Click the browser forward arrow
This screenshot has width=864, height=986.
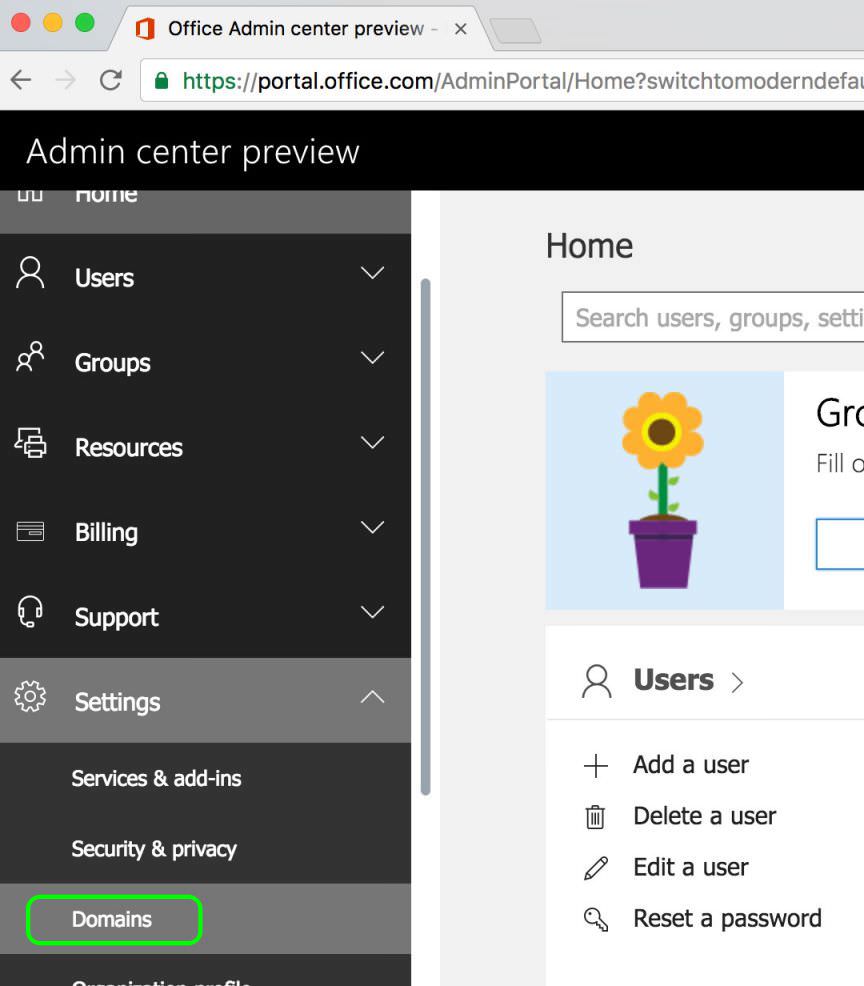point(65,80)
